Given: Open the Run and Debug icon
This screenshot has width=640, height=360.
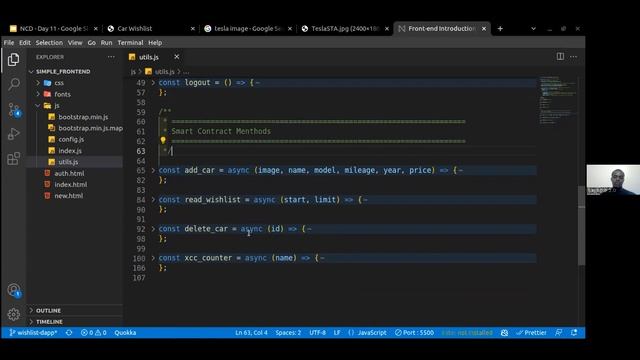Looking at the screenshot, I should [x=13, y=134].
